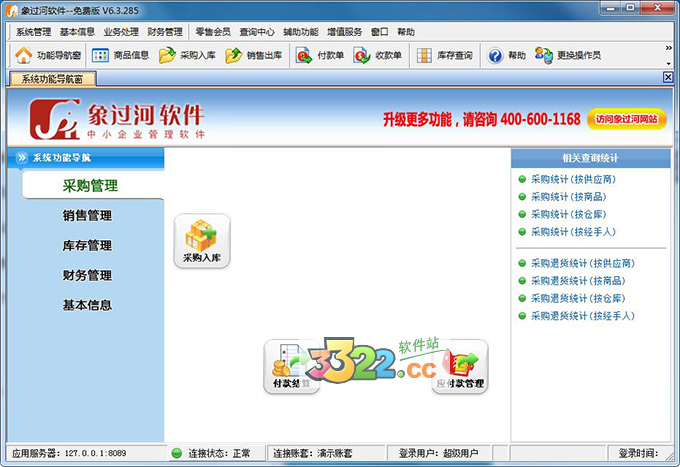Click the 访问象过河网站 button

tap(626, 119)
